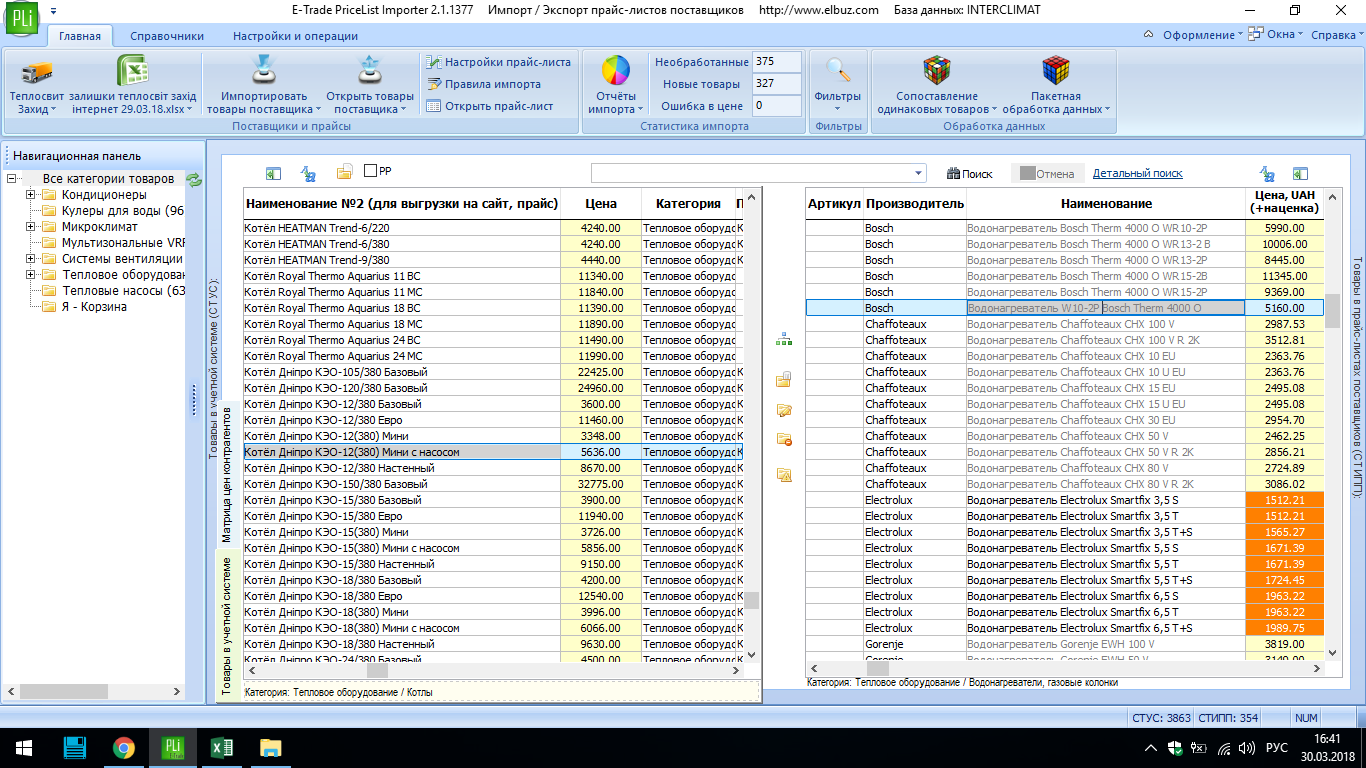This screenshot has width=1366, height=768.
Task: Open File Explorer from the taskbar
Action: point(271,748)
